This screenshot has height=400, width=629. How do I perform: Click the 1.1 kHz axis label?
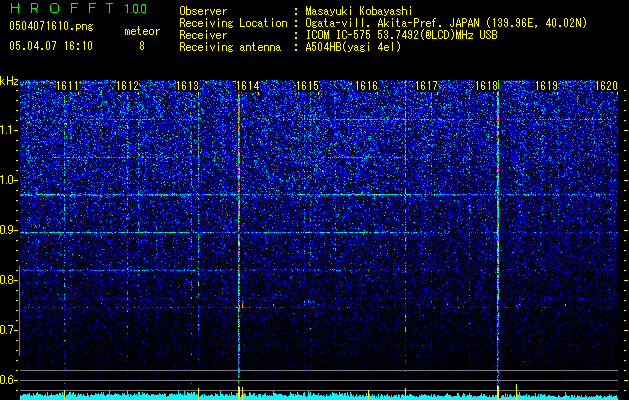tap(8, 130)
